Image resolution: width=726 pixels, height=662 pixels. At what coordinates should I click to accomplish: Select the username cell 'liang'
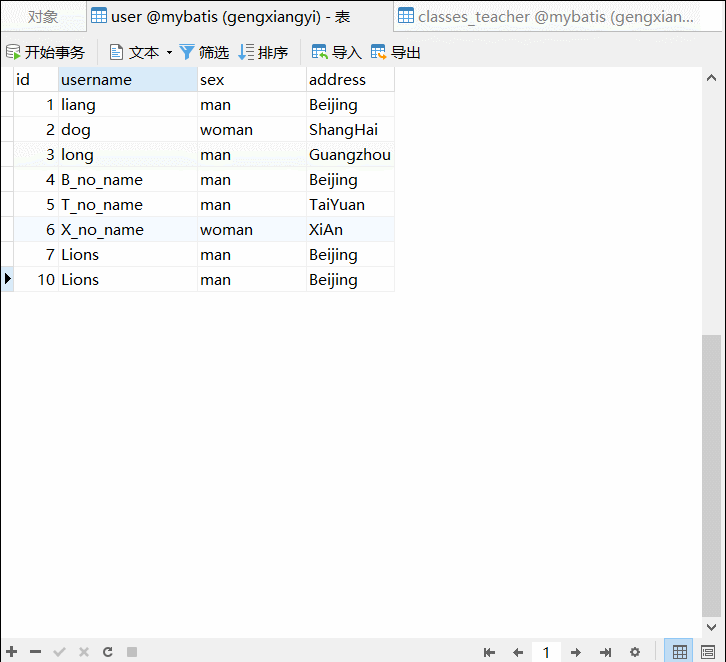128,105
